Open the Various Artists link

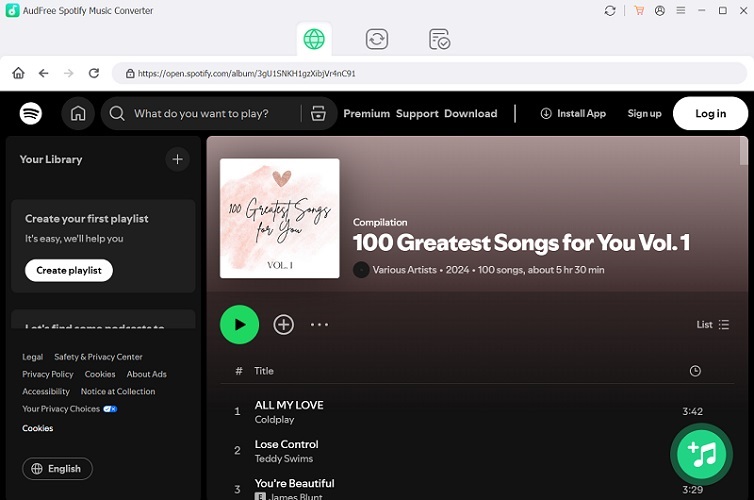pyautogui.click(x=404, y=270)
